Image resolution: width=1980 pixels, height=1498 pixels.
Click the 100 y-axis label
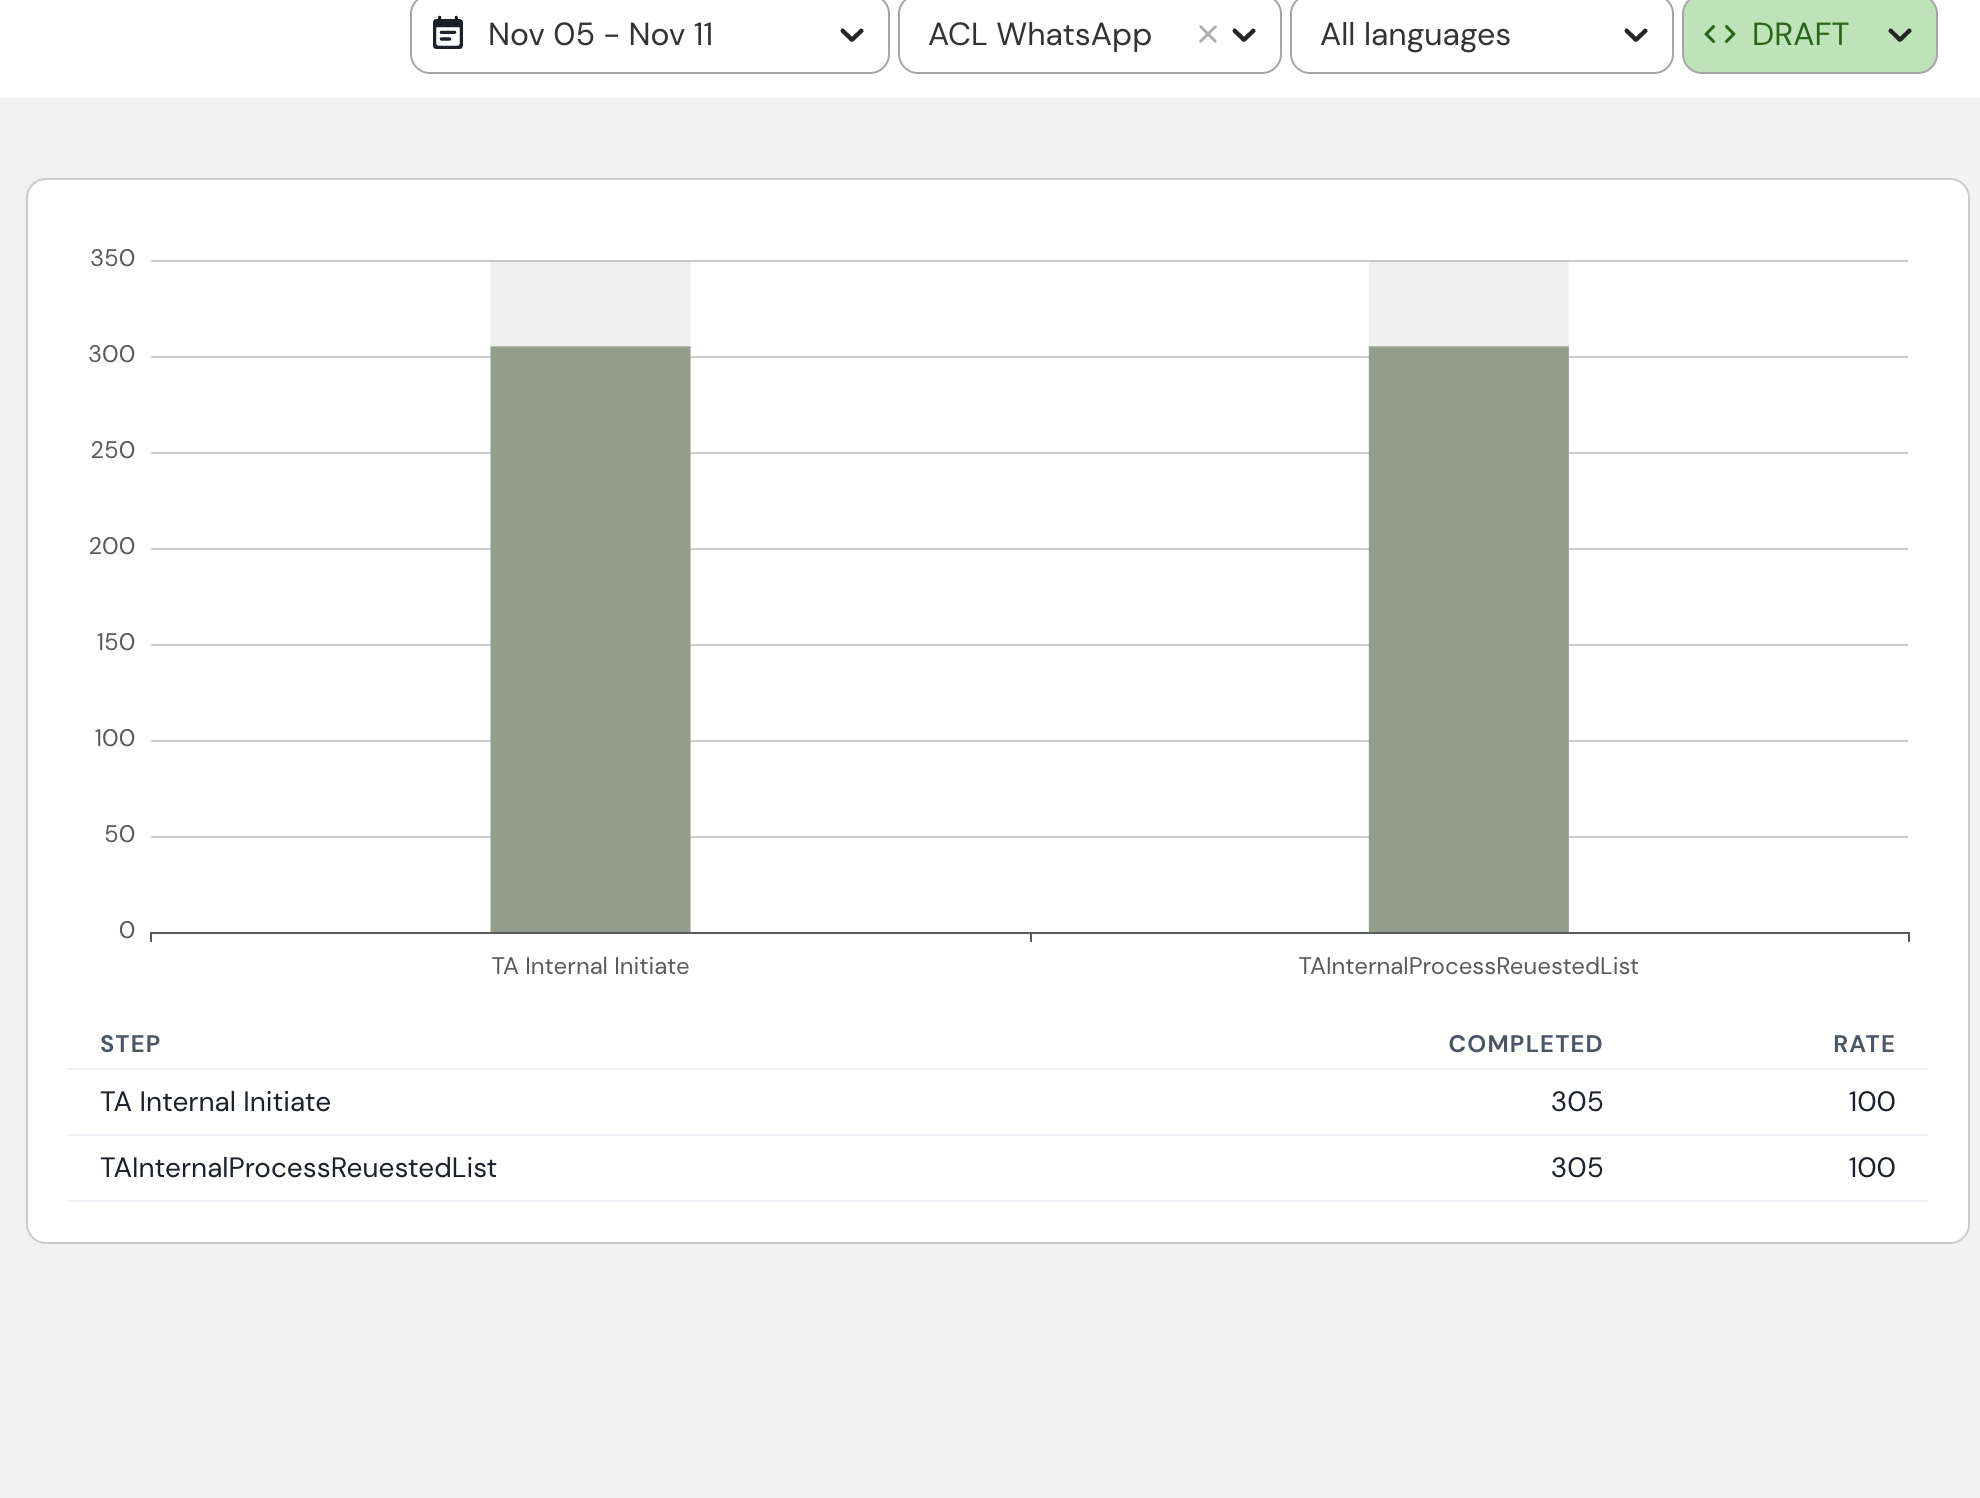(x=114, y=738)
